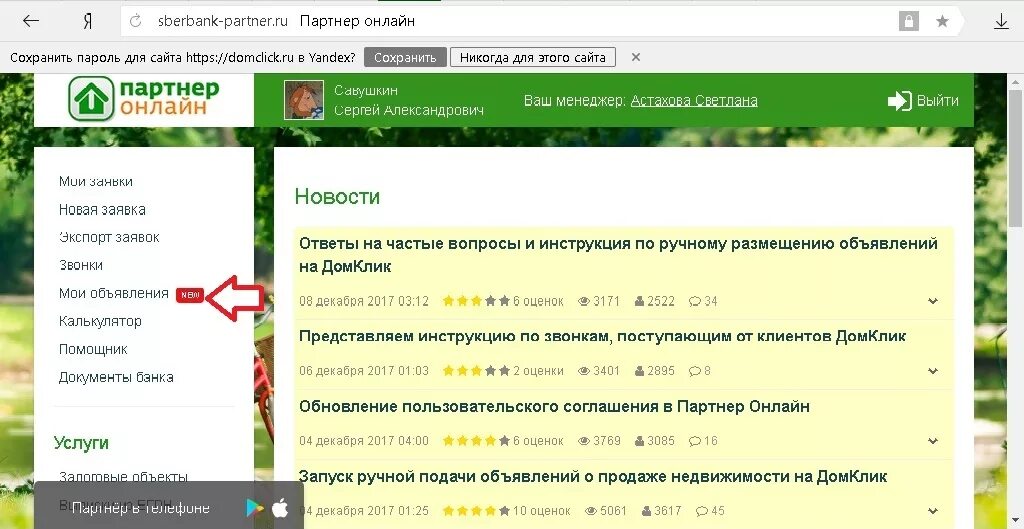Open news Представляем инструкцию по звонкам
This screenshot has width=1024, height=529.
(603, 336)
